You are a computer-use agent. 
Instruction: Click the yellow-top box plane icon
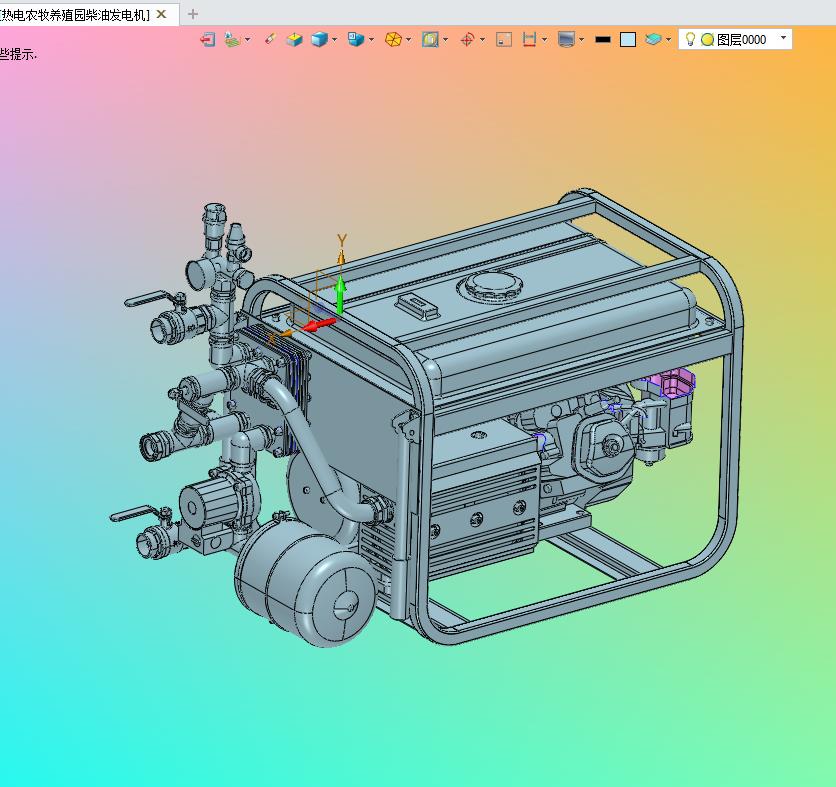(x=294, y=39)
